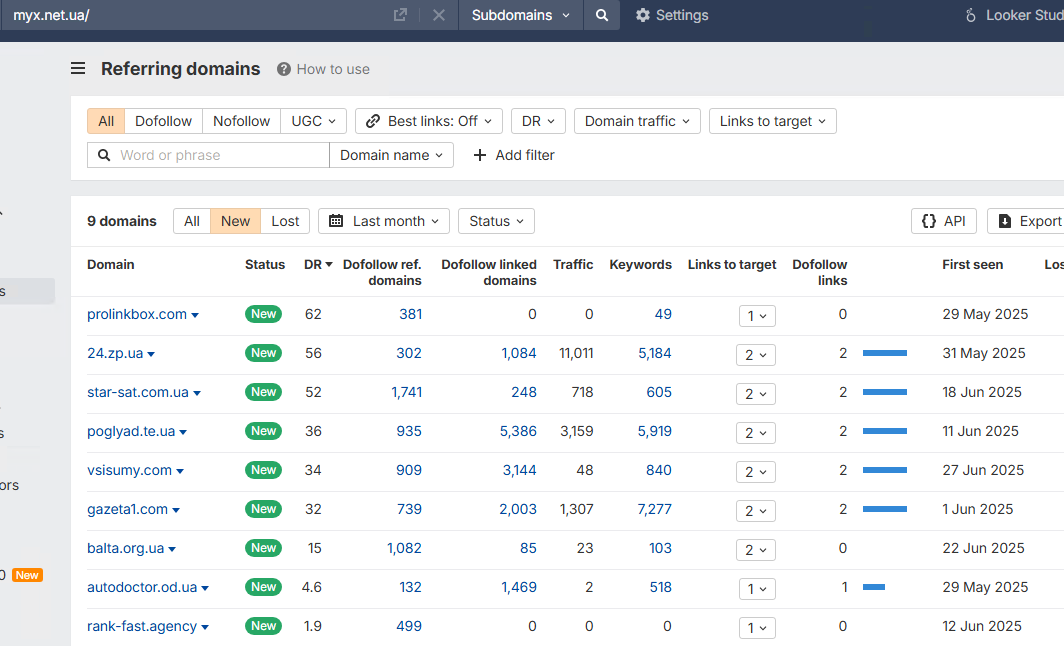Viewport: 1064px width, 646px height.
Task: Open DR filter dropdown
Action: point(538,121)
